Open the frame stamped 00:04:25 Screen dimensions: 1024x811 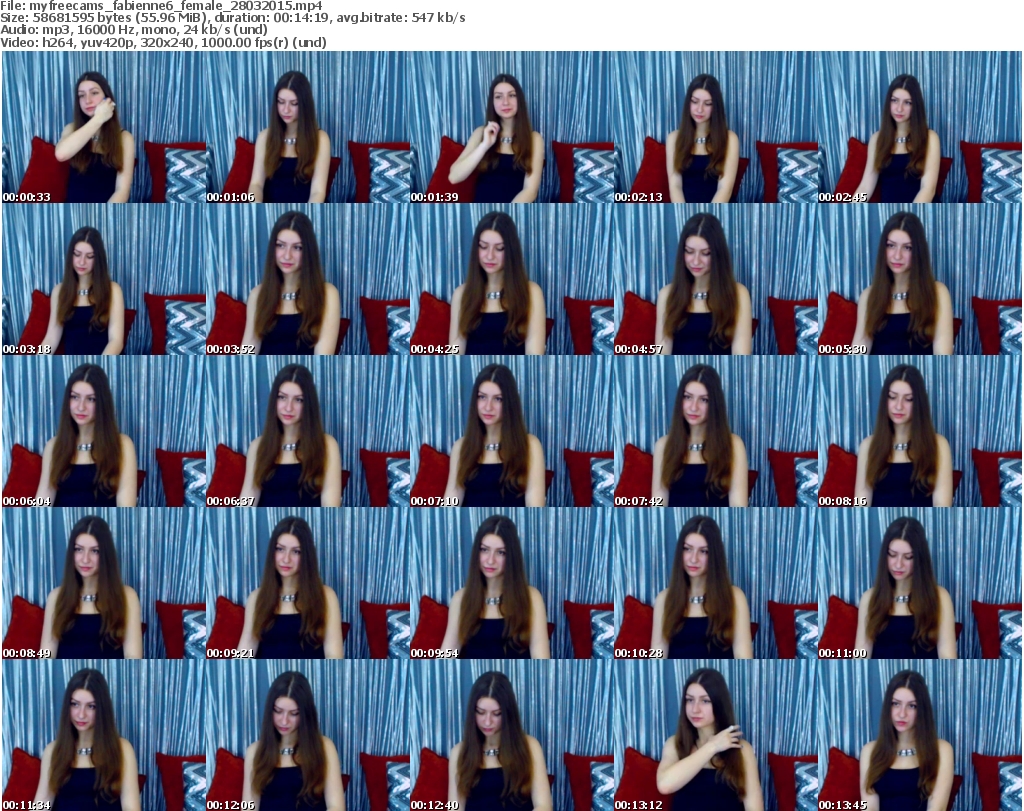[512, 279]
